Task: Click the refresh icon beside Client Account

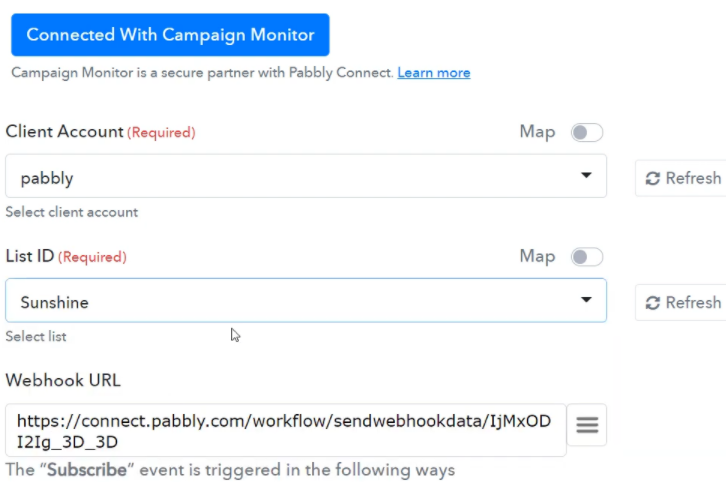Action: (653, 178)
